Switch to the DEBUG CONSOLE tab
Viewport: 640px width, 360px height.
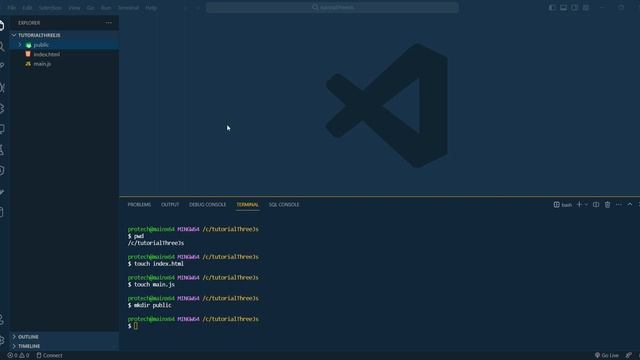tap(207, 204)
